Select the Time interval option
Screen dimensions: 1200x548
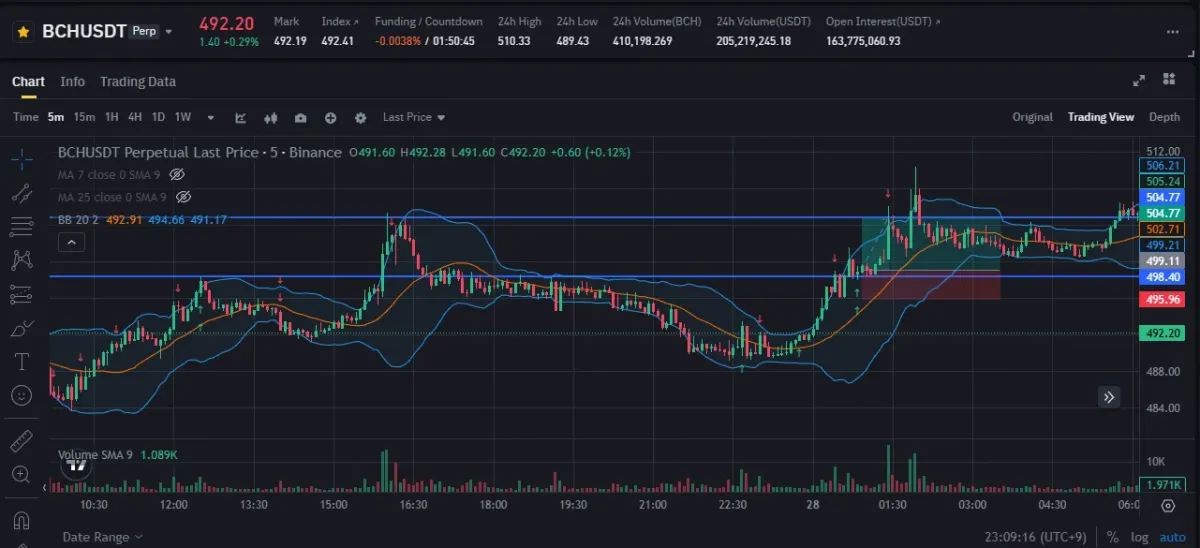pos(25,117)
